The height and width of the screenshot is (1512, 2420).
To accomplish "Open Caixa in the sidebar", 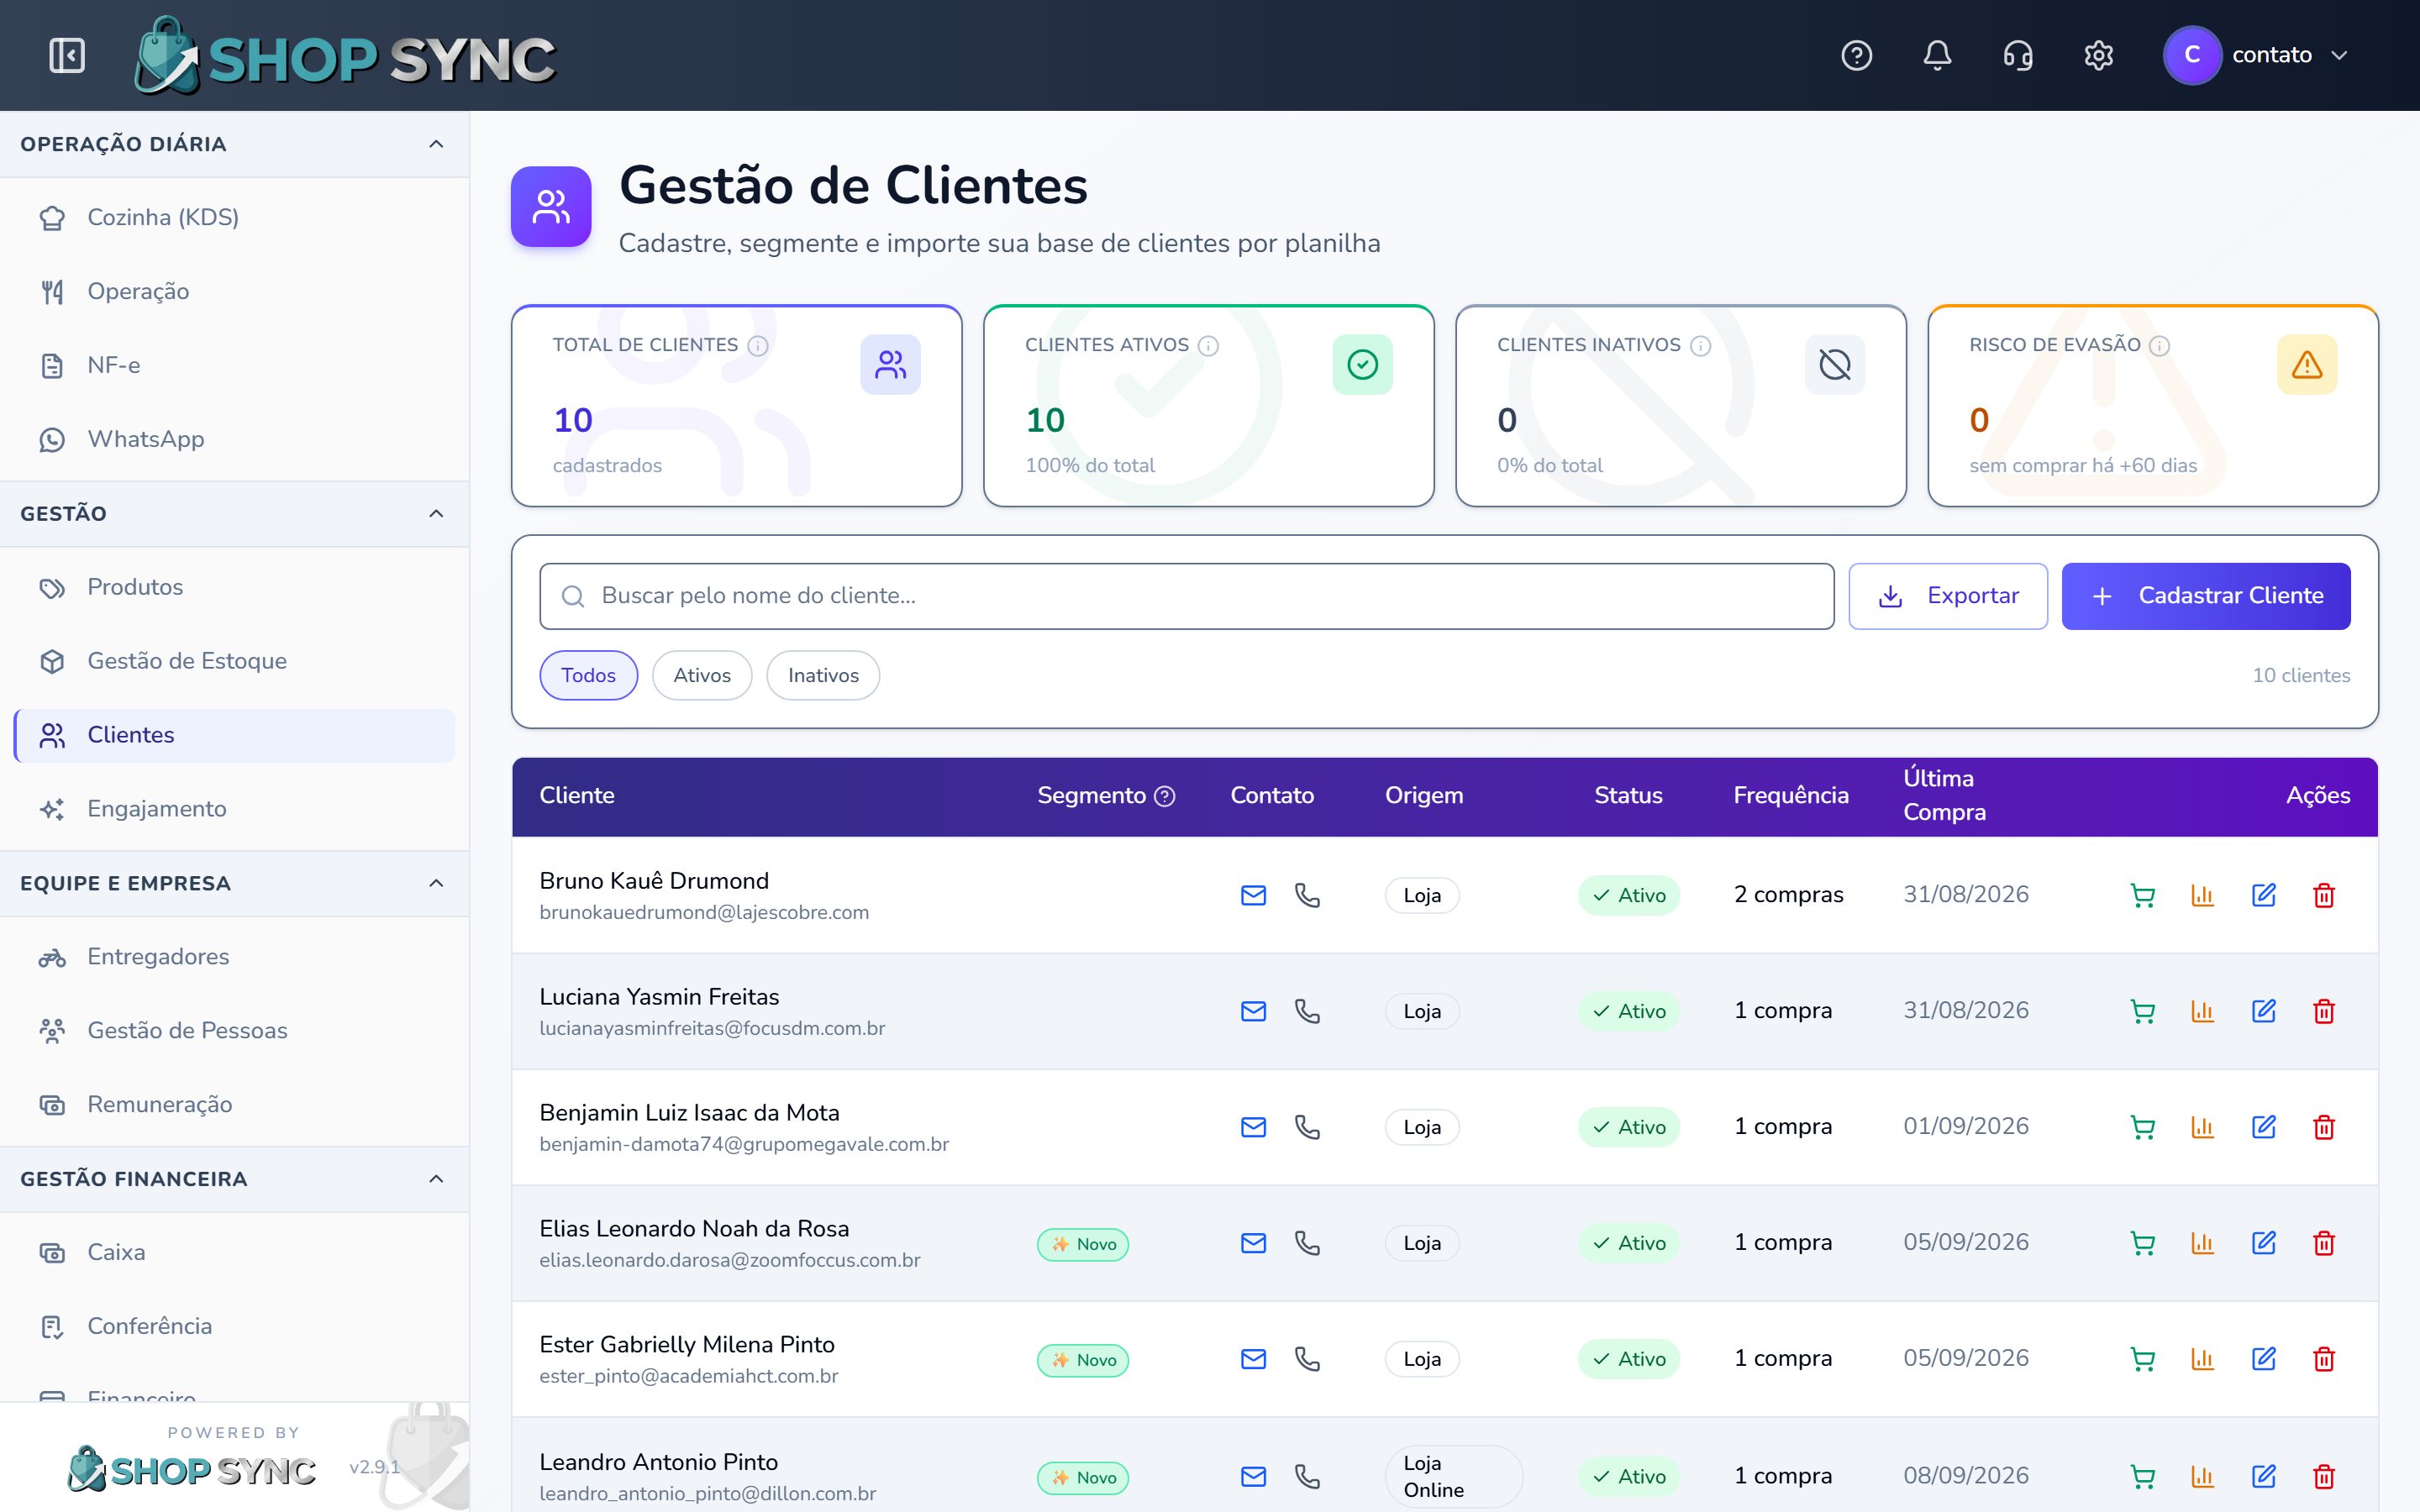I will click(235, 1252).
